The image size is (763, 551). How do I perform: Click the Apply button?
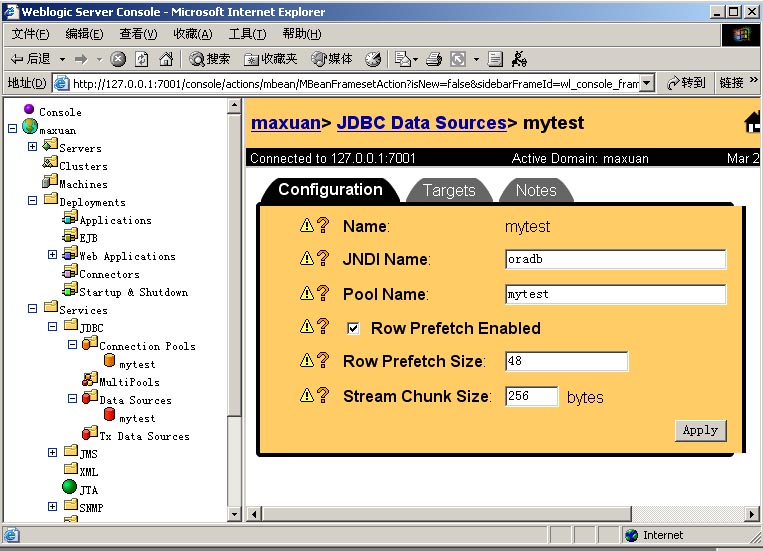[700, 430]
